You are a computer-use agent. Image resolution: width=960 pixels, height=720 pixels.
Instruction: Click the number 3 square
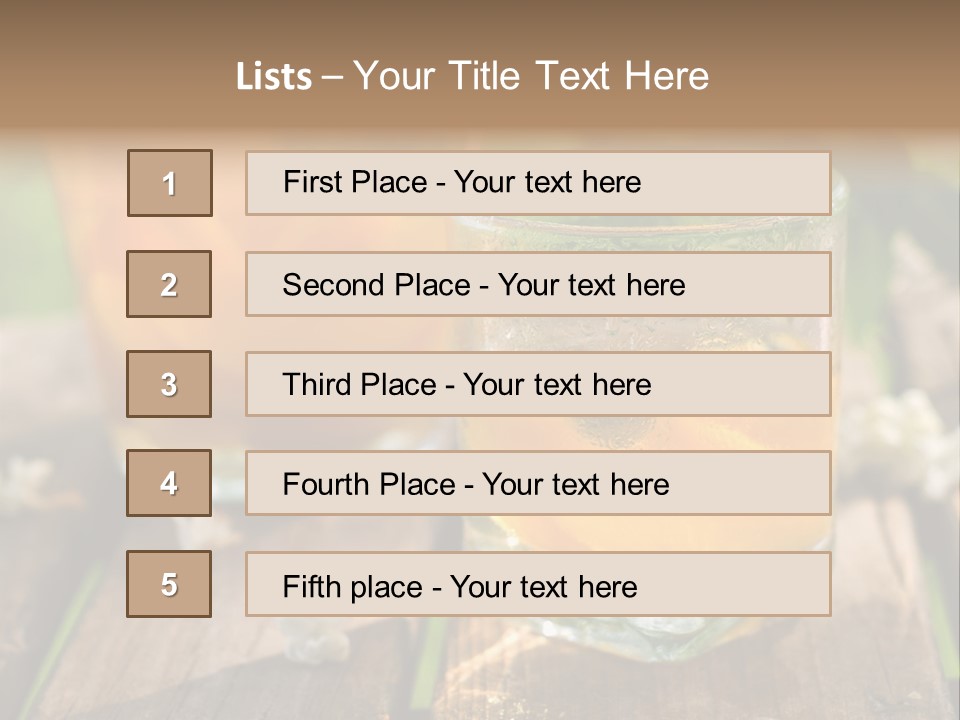coord(169,384)
